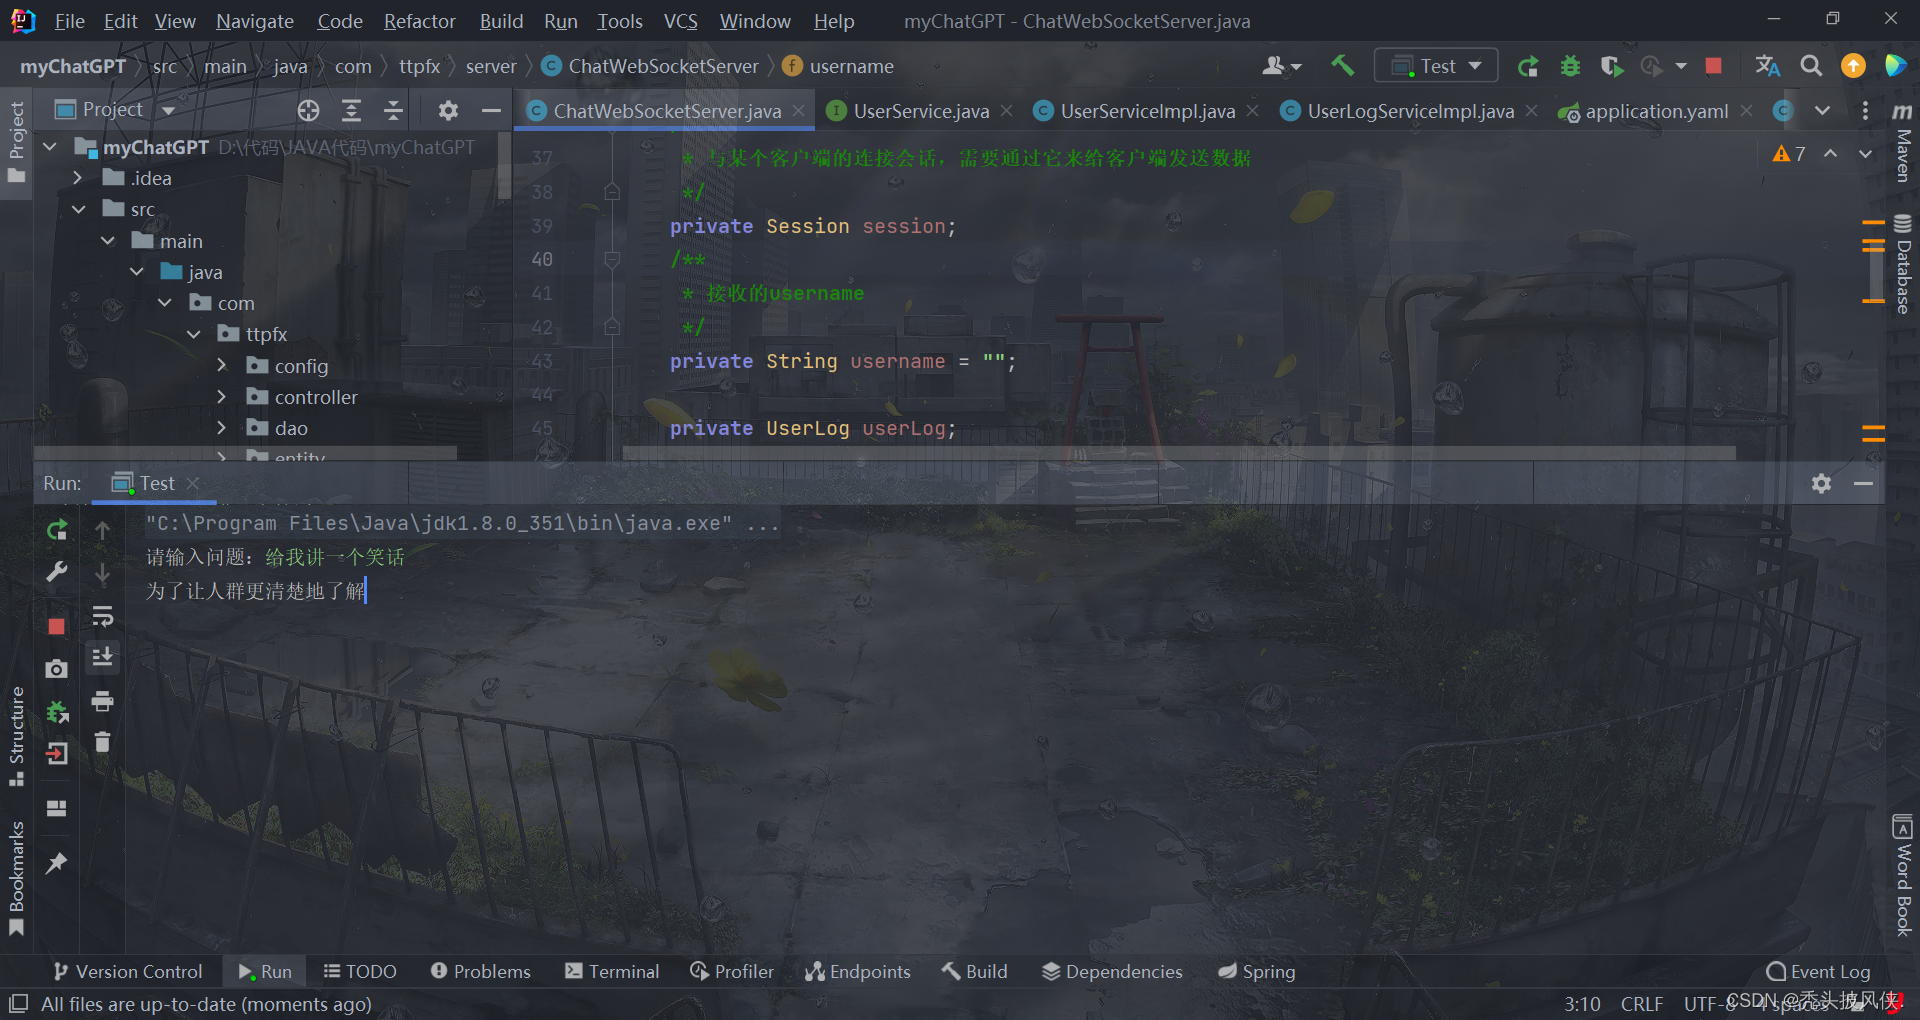Open the Spring tool window
Viewport: 1920px width, 1020px height.
click(1256, 971)
